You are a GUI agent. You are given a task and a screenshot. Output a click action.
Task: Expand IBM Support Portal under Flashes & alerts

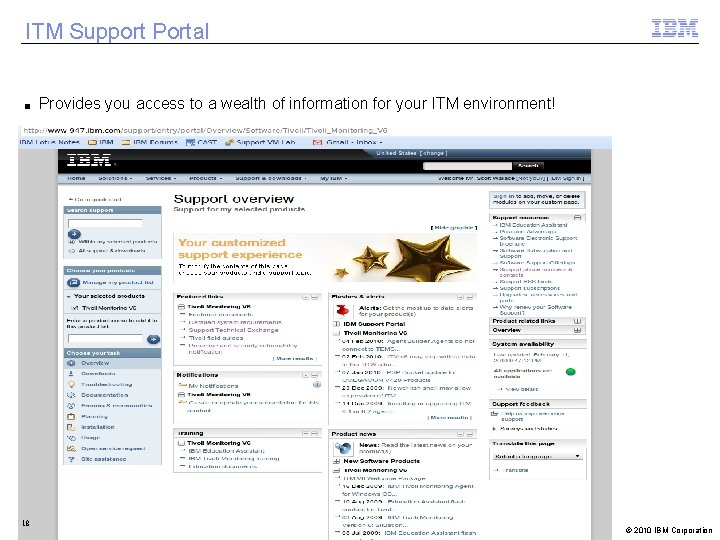click(x=336, y=324)
